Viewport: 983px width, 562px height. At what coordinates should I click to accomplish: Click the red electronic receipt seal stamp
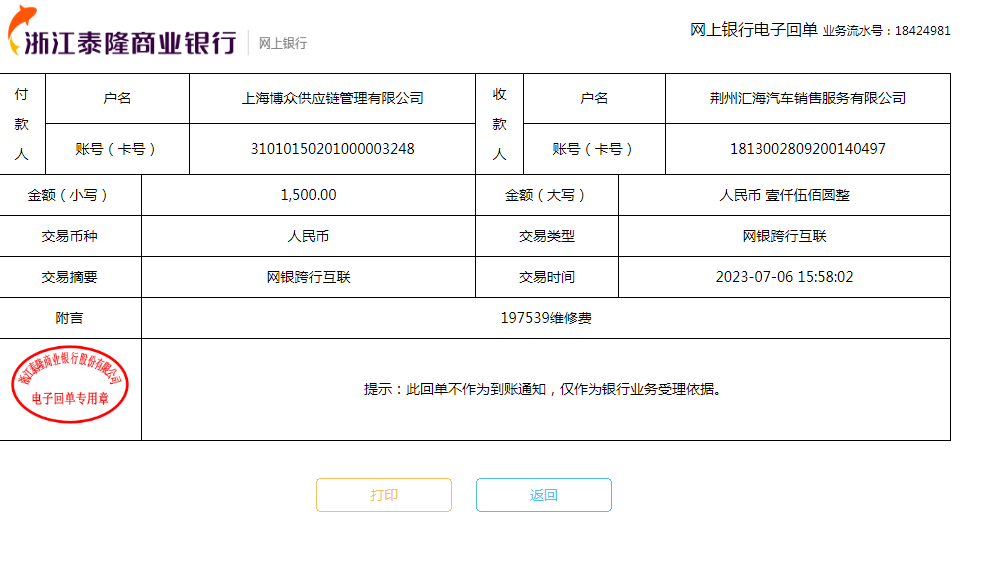click(70, 384)
